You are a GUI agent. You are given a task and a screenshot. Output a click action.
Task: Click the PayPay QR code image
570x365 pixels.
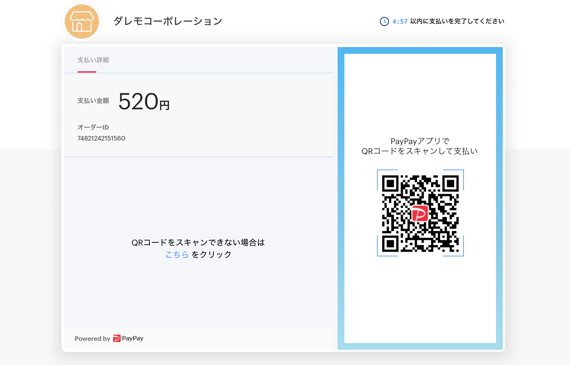tap(420, 213)
